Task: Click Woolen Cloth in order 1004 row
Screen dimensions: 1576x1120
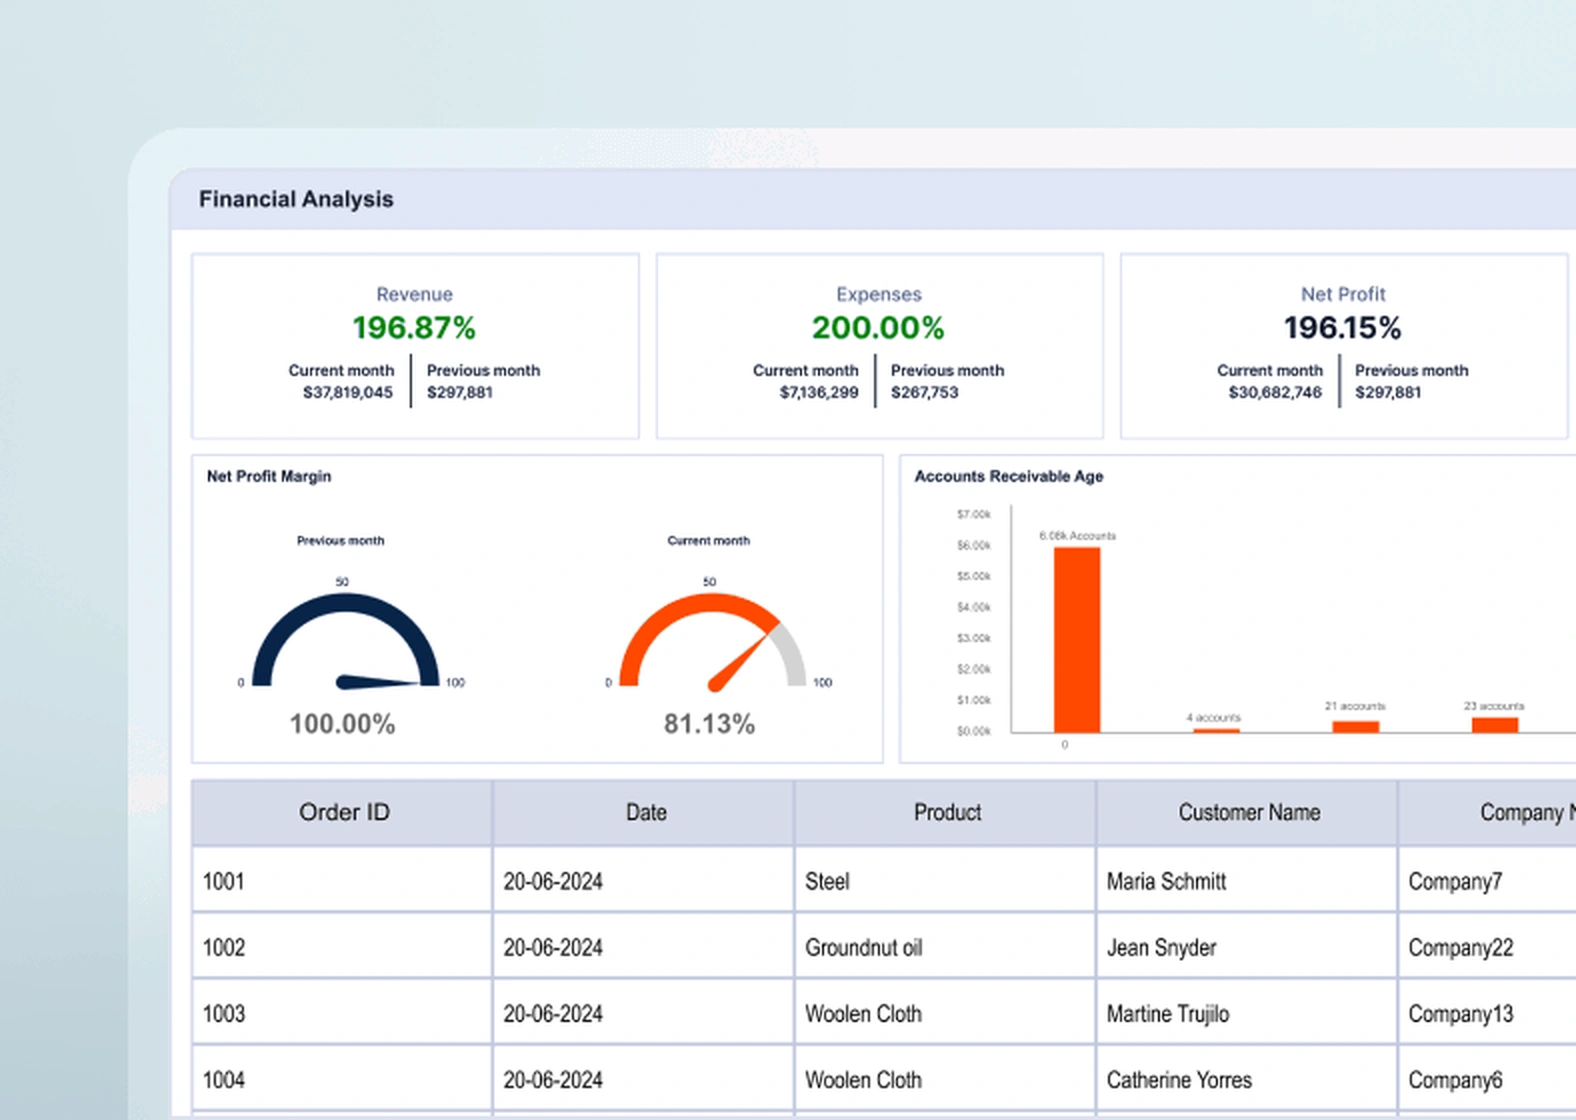Action: 946,1079
